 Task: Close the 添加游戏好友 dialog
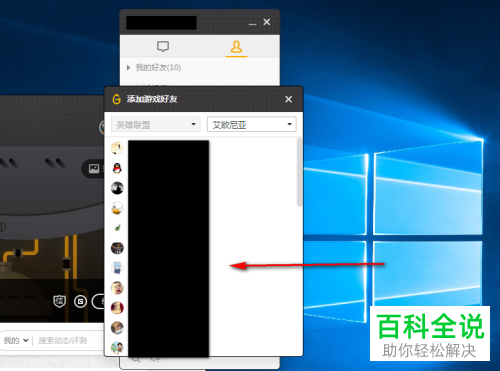click(289, 99)
